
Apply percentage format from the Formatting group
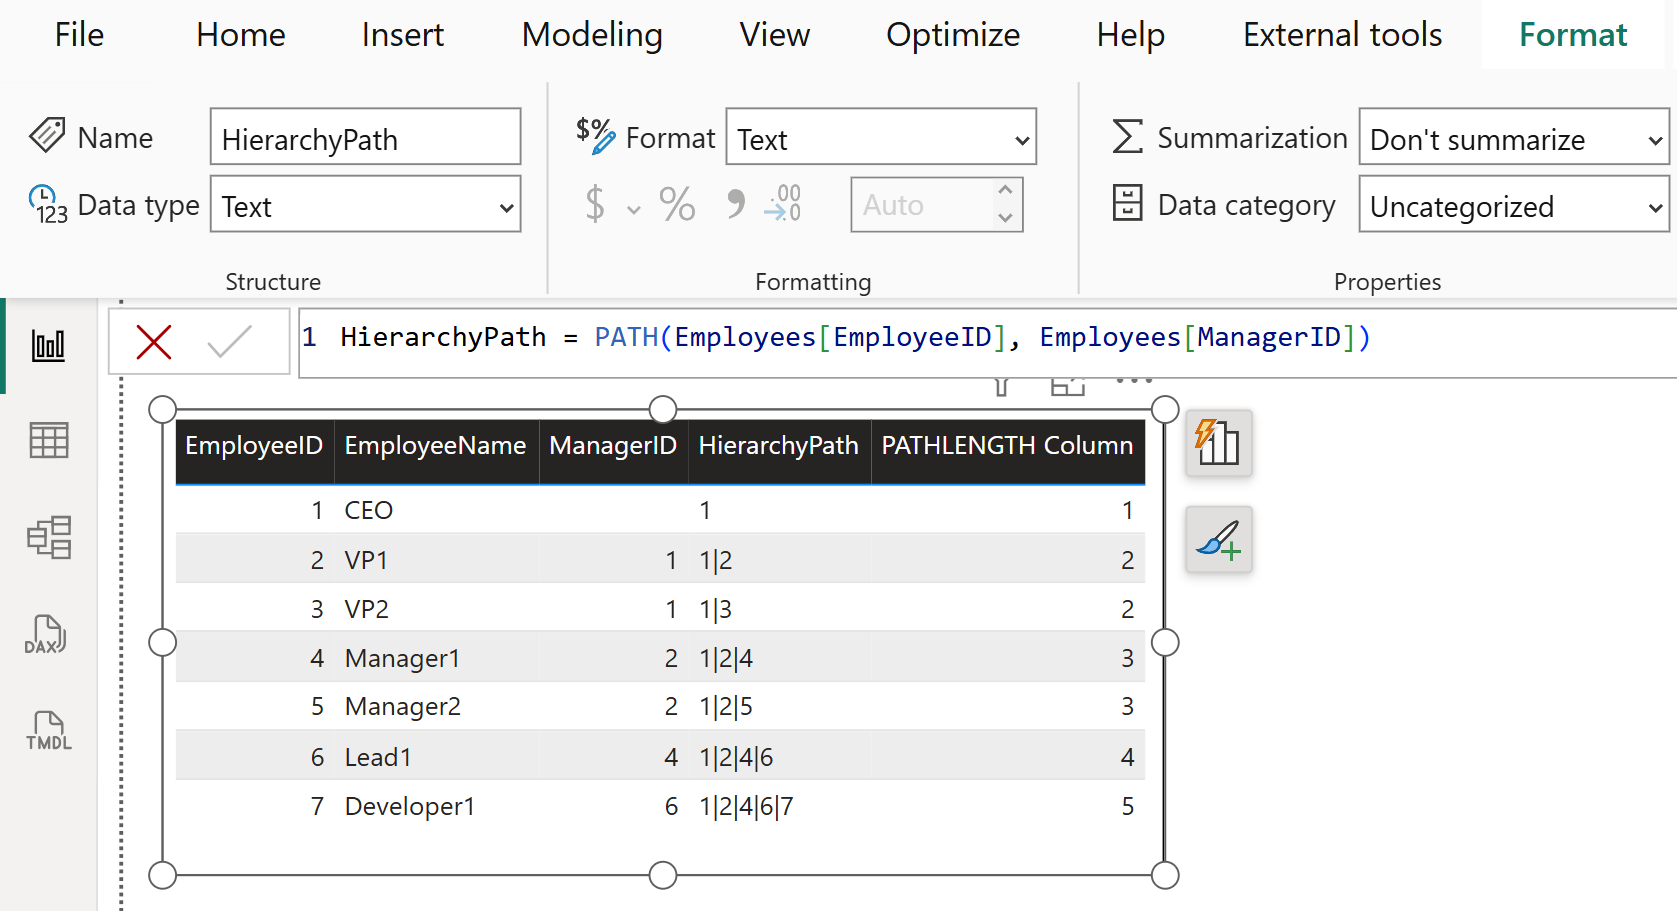(x=678, y=204)
